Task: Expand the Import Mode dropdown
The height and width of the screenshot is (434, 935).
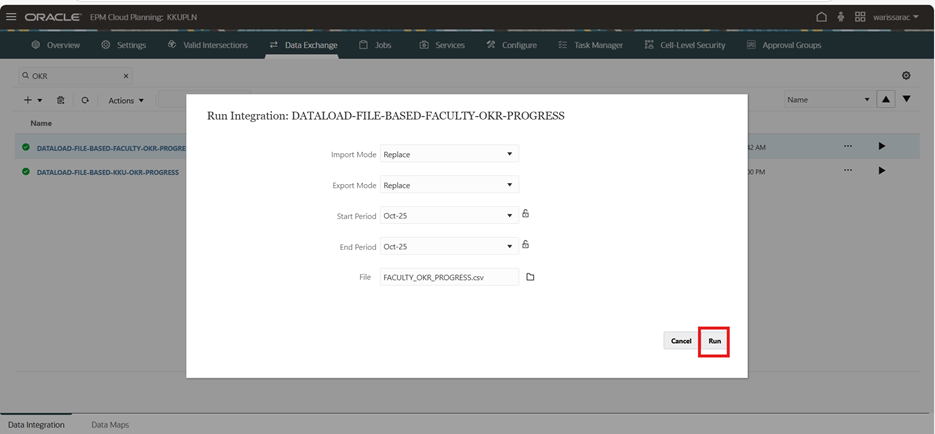Action: [x=509, y=154]
